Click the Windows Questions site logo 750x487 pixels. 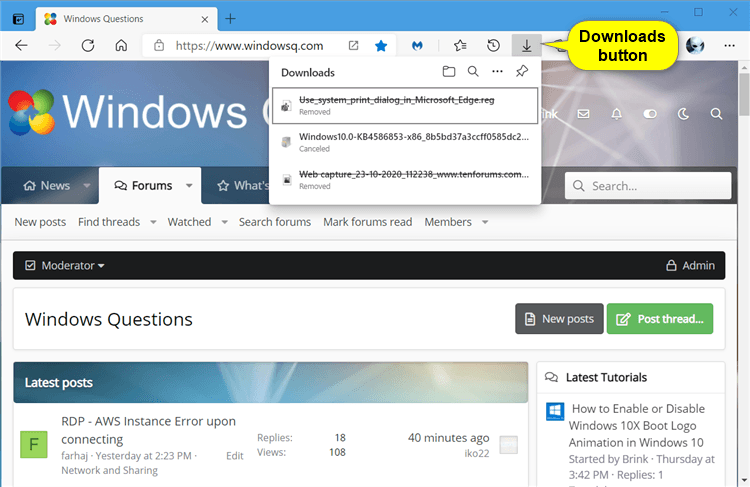[x=128, y=113]
